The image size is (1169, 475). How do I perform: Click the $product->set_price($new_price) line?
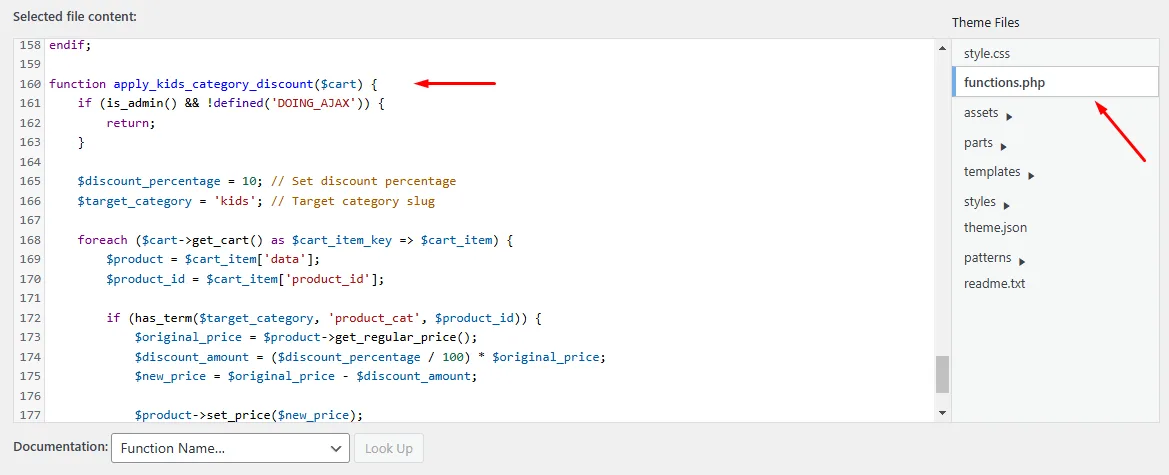pos(248,415)
